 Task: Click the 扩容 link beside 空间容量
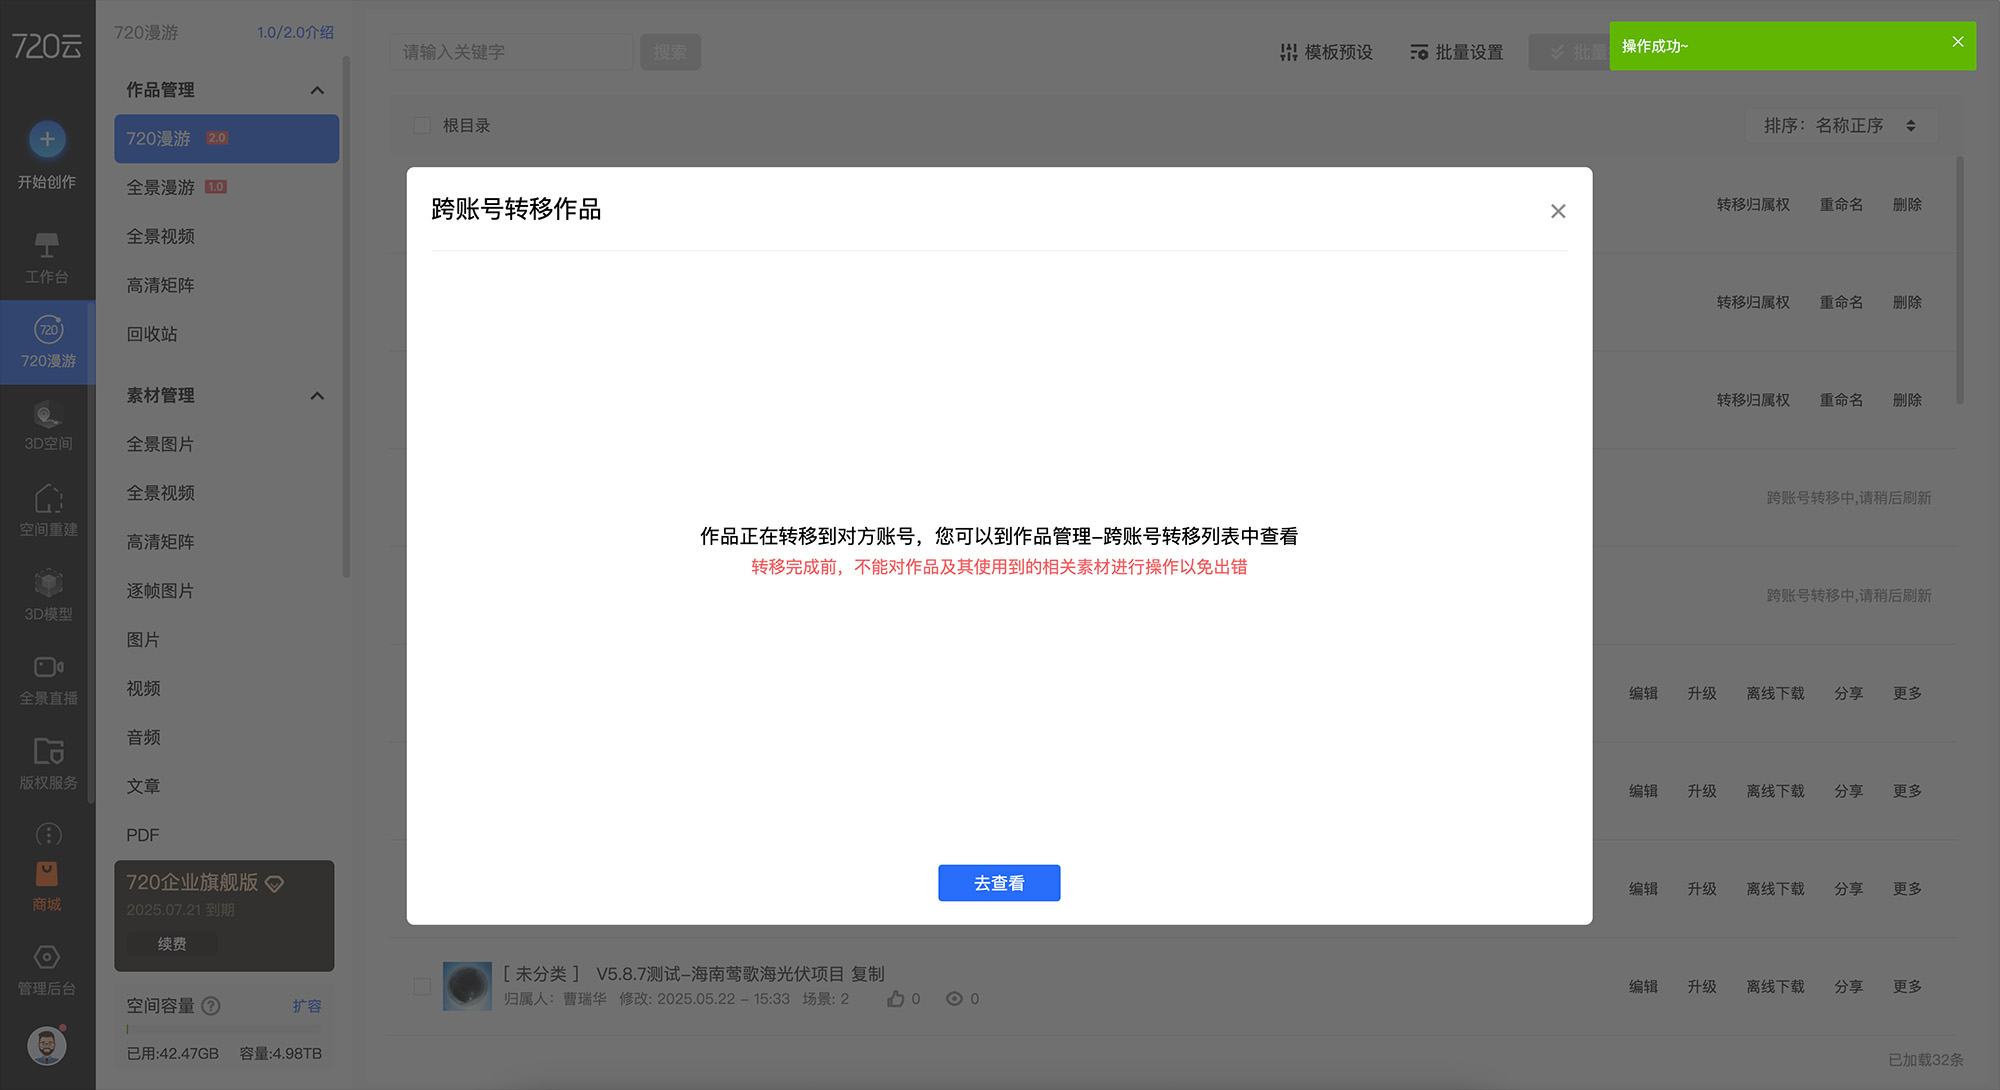(x=307, y=1006)
